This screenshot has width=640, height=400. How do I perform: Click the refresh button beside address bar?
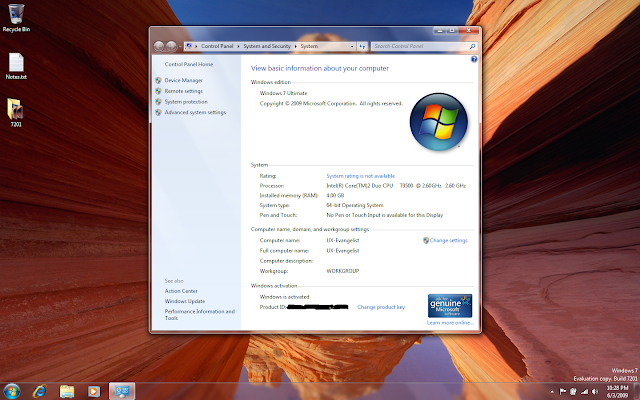tap(362, 47)
